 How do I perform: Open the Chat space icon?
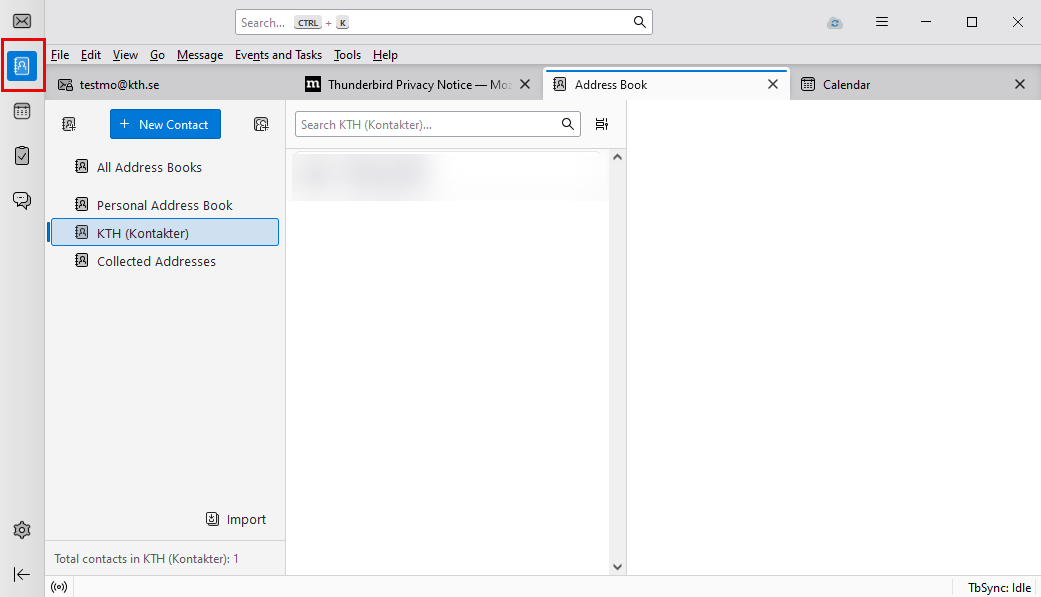click(x=22, y=200)
